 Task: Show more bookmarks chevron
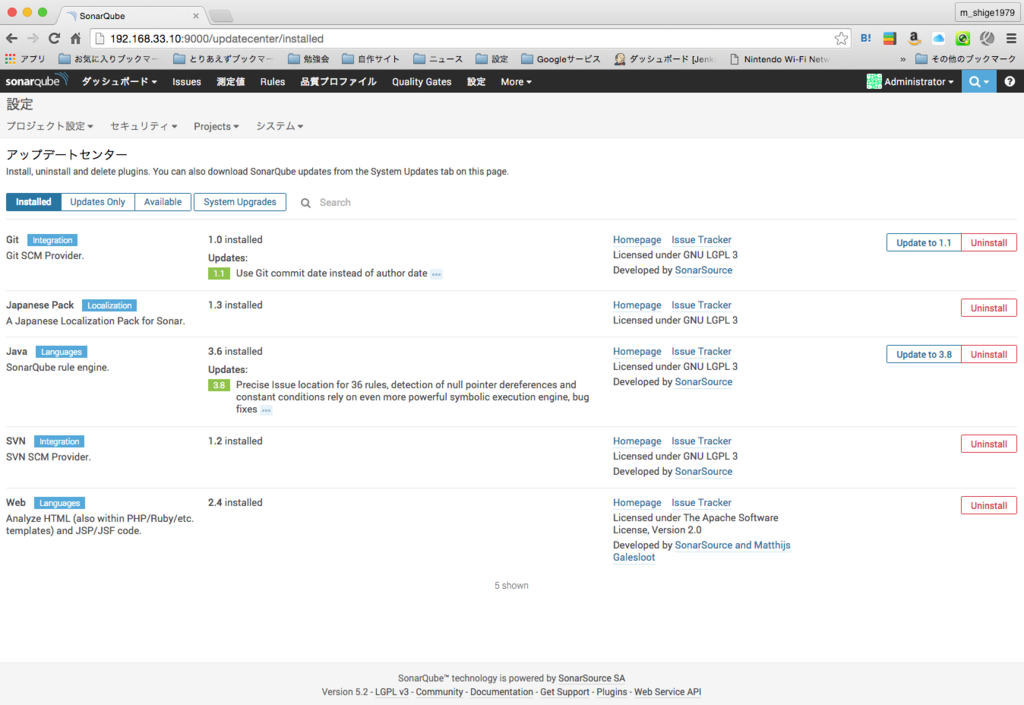tap(903, 59)
